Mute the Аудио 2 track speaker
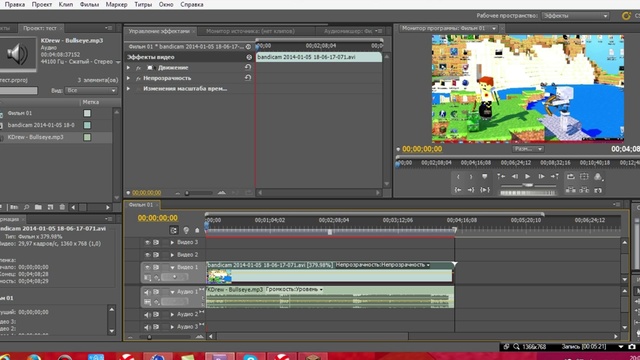The image size is (640, 360). (147, 315)
